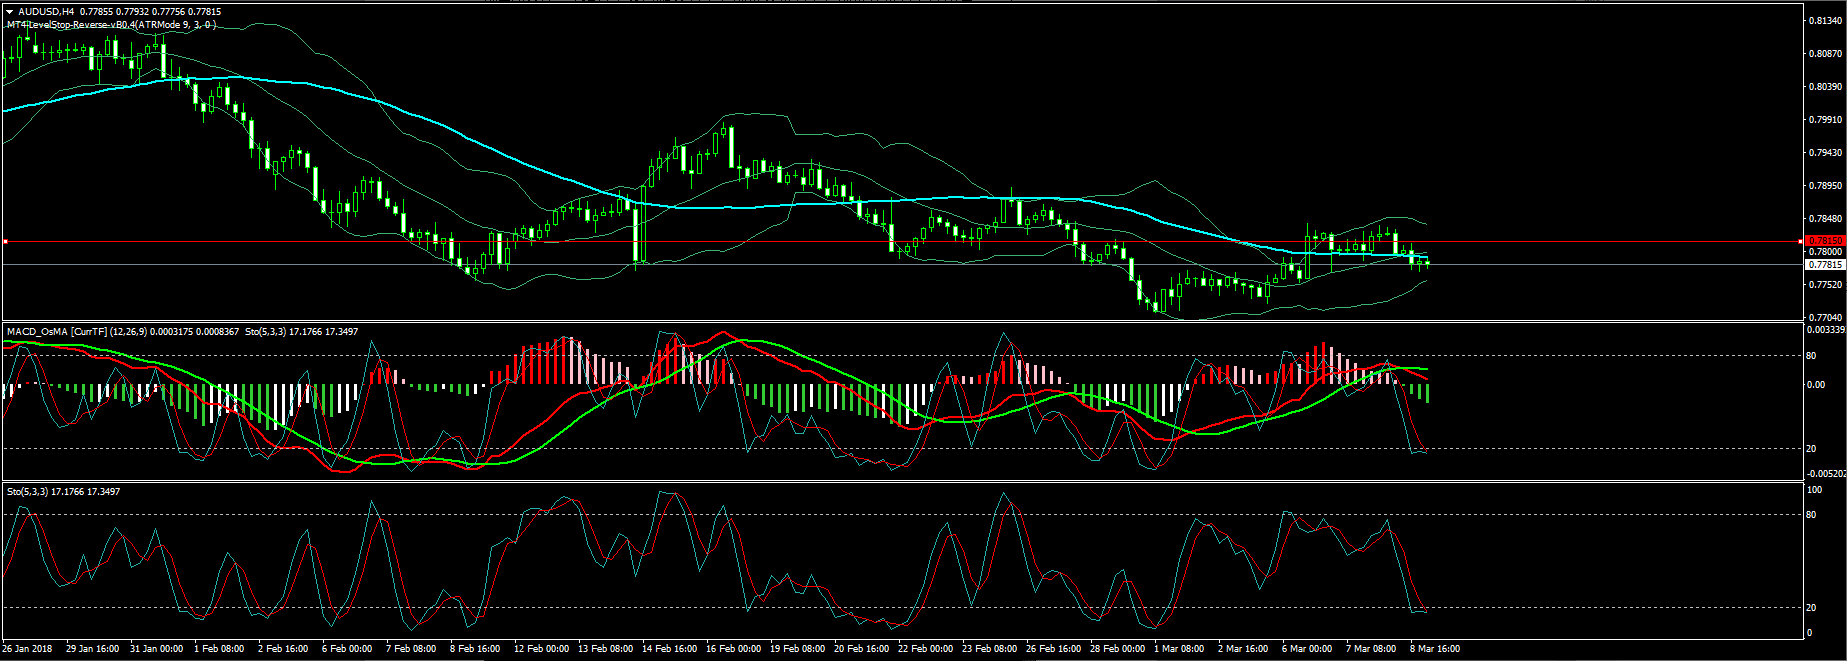This screenshot has width=1847, height=661.
Task: Click the 20 level on bottom stochastic scale
Action: [x=1811, y=608]
